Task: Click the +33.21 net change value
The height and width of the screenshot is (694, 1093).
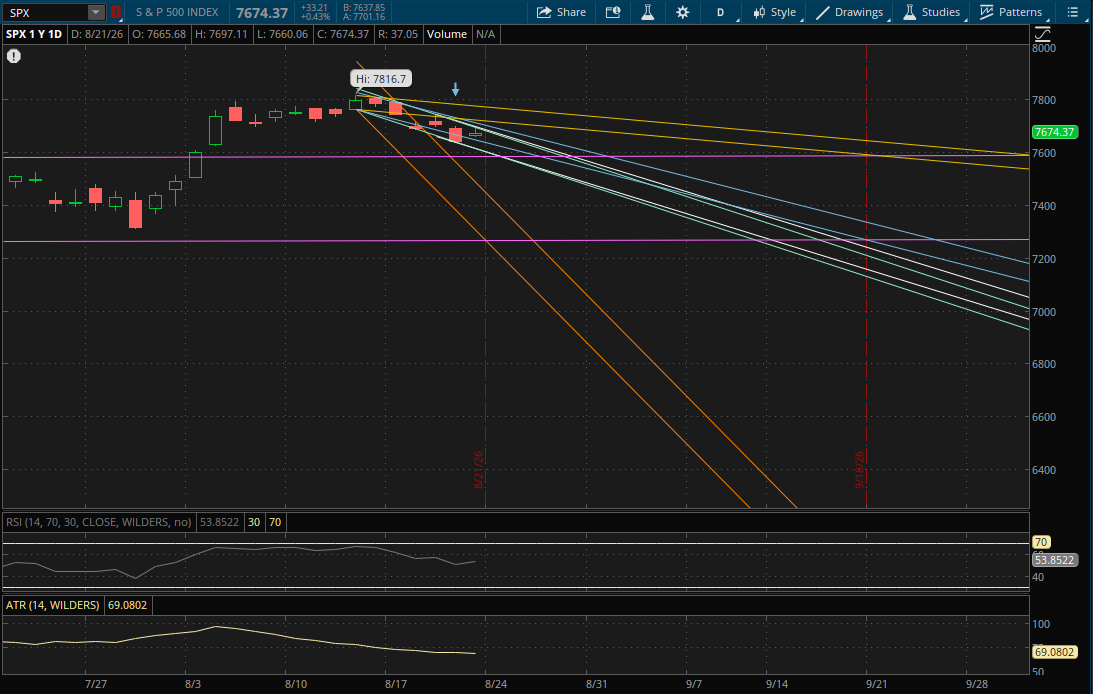Action: click(x=314, y=8)
